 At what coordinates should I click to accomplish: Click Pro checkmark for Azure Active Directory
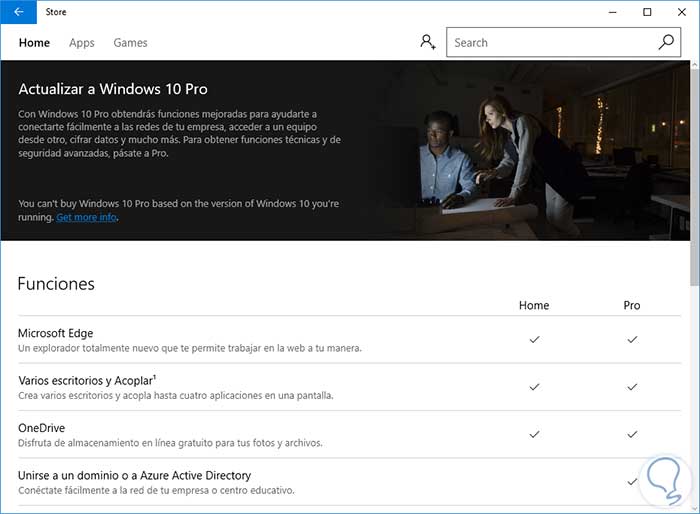pos(632,482)
